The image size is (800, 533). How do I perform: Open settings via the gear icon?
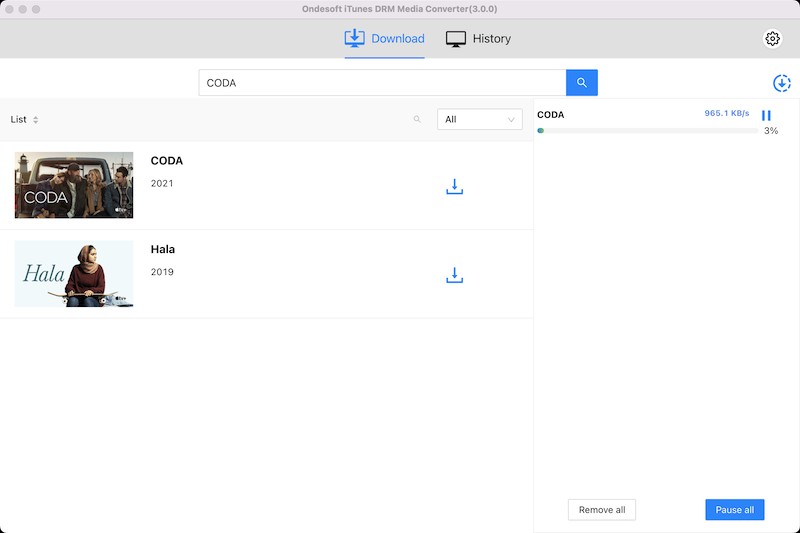click(x=772, y=39)
